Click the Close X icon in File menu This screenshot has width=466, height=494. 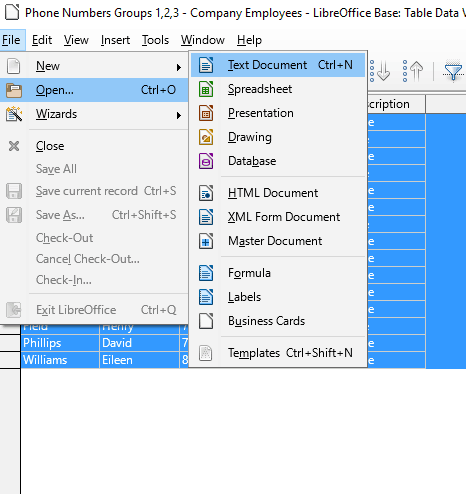pos(14,146)
